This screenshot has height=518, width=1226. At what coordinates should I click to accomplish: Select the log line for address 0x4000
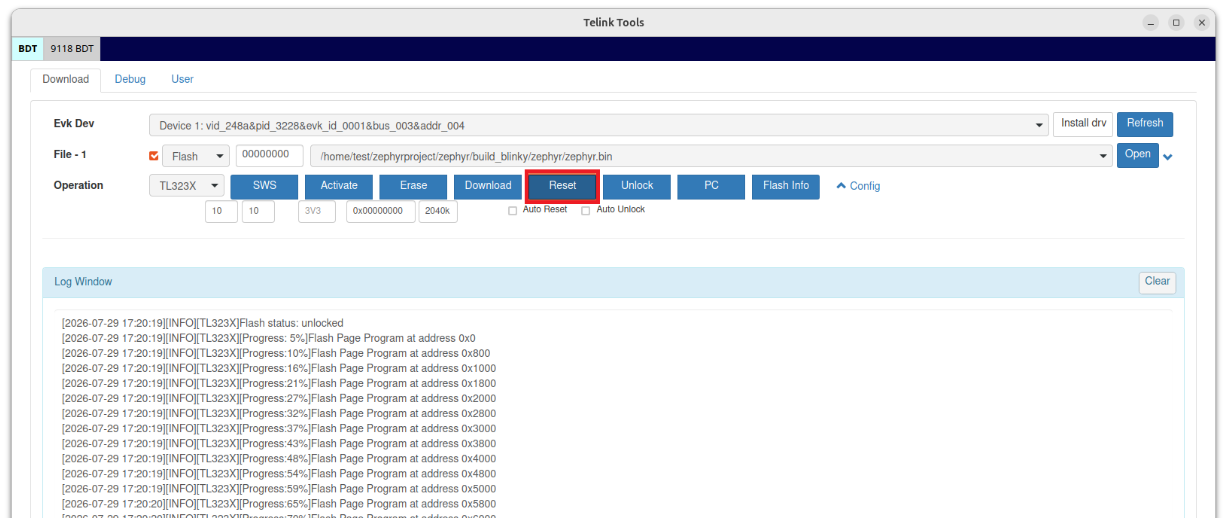point(279,459)
